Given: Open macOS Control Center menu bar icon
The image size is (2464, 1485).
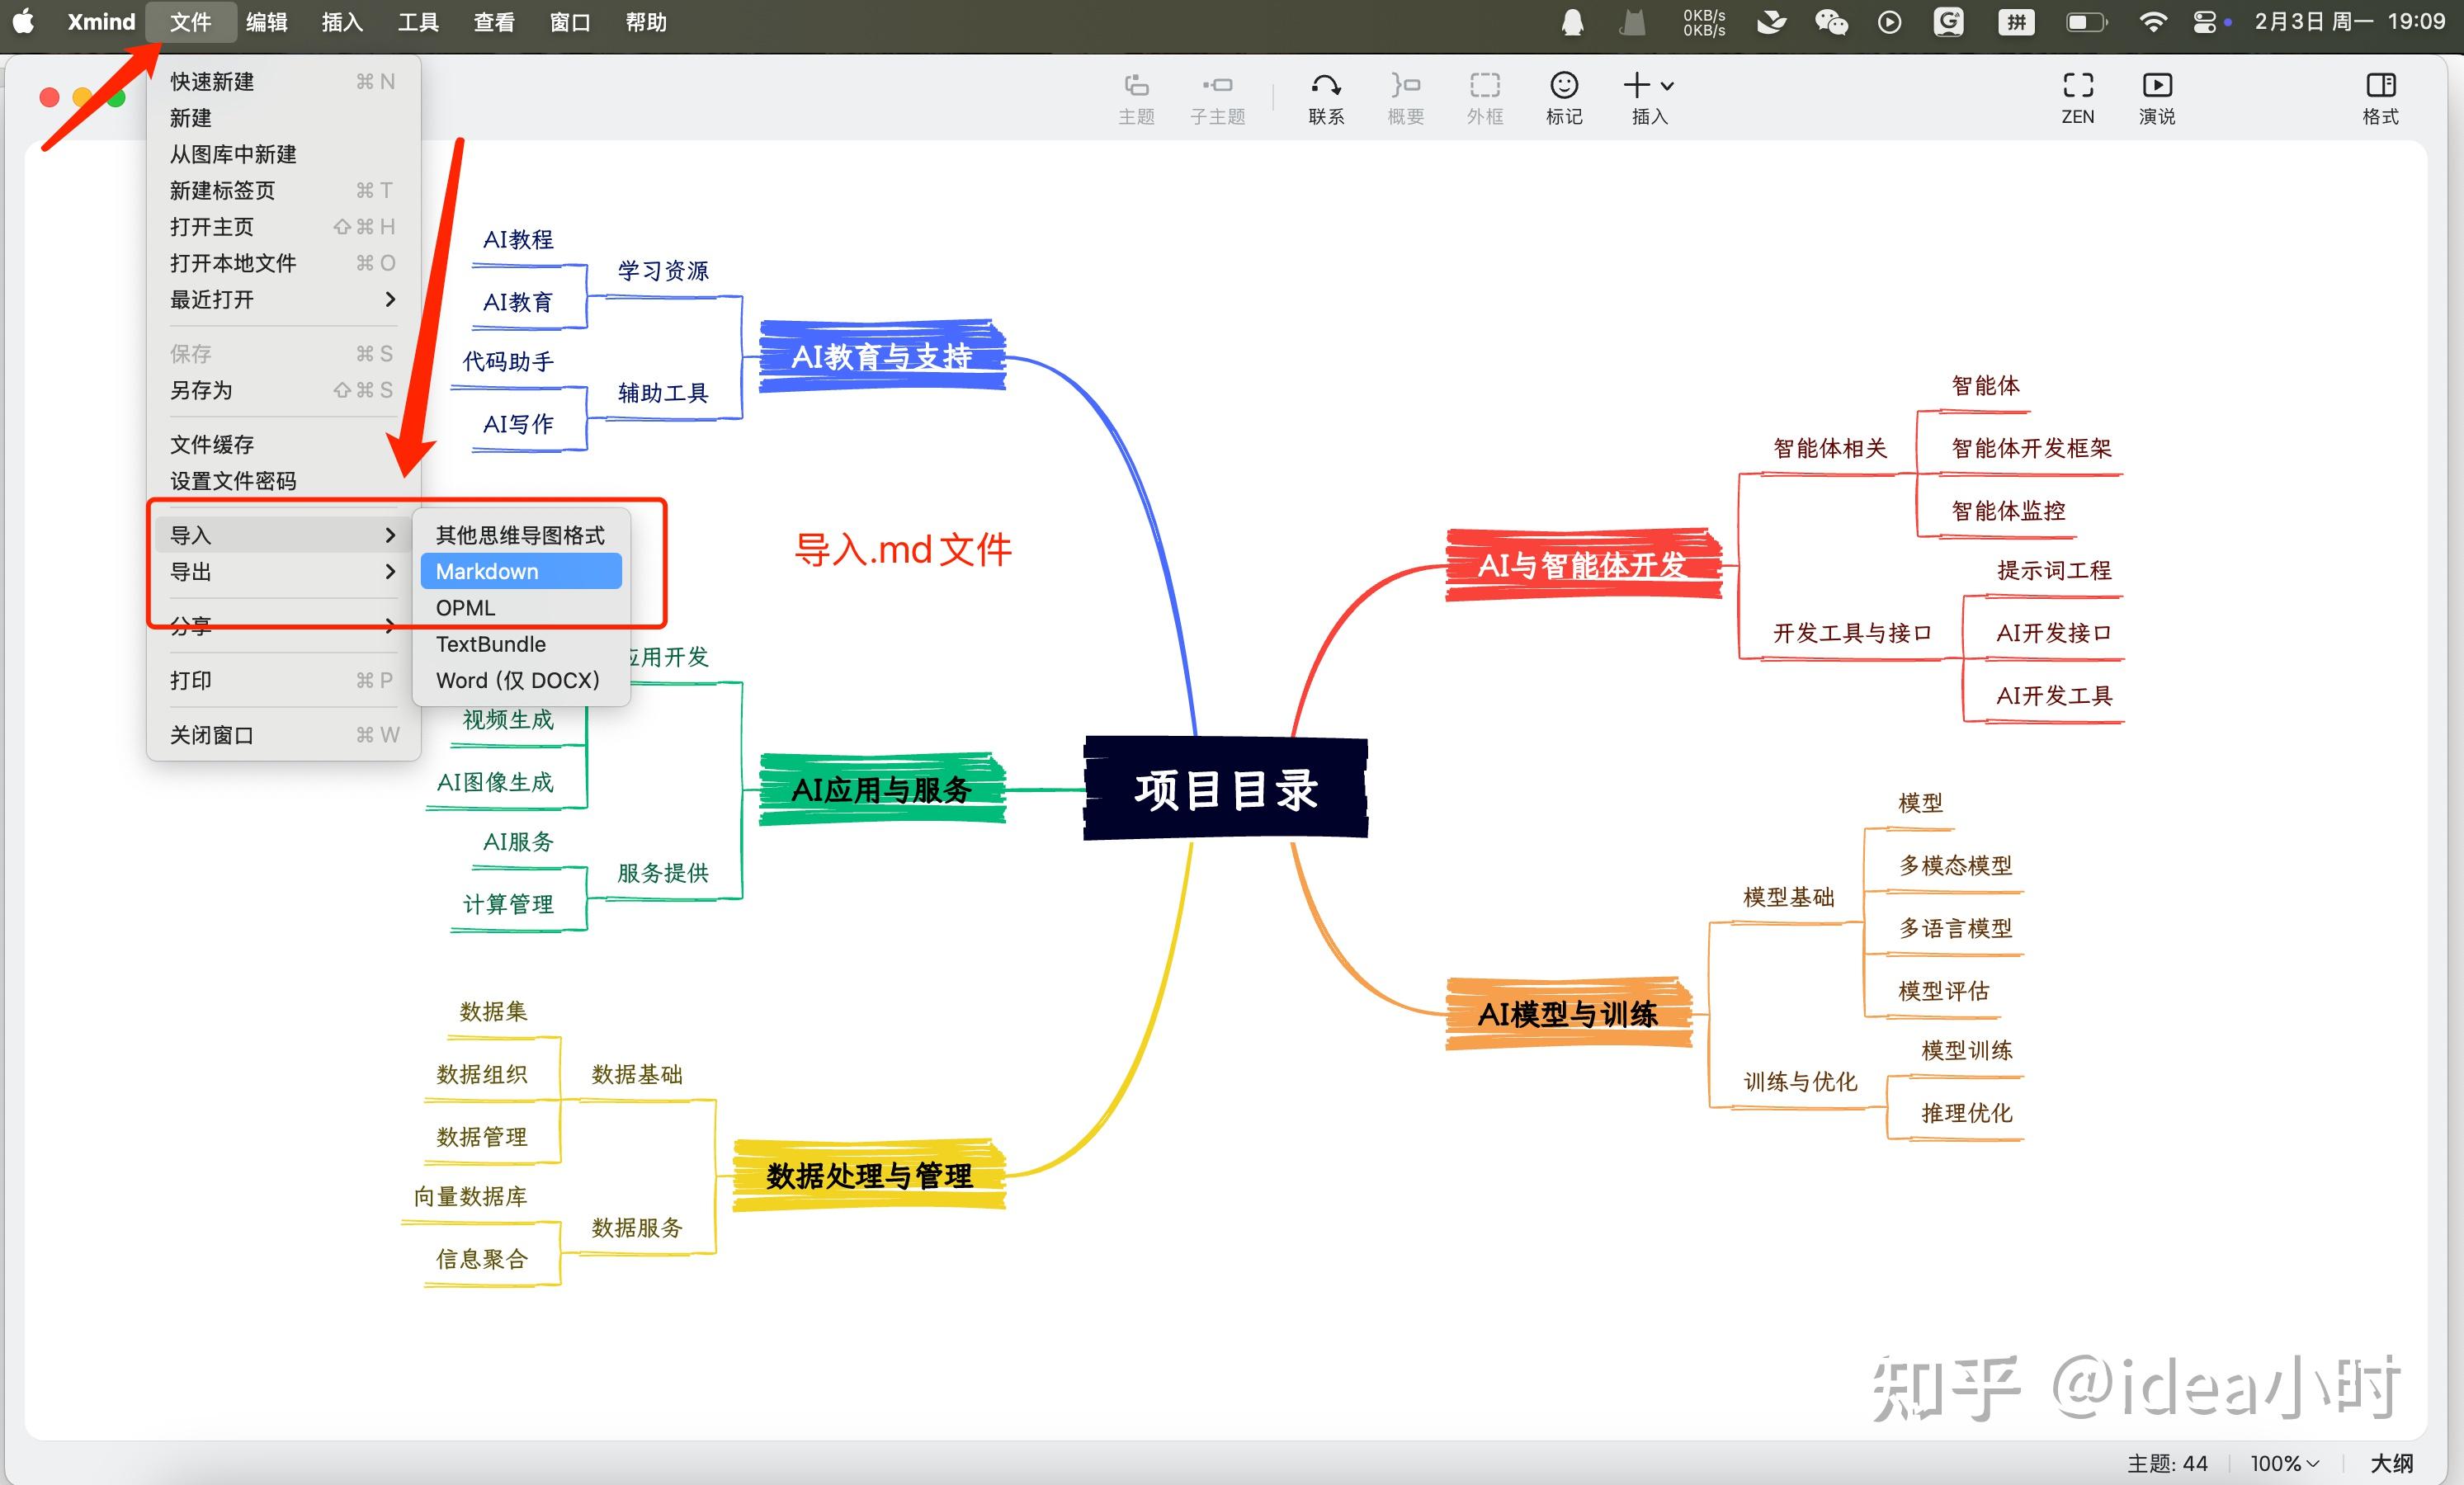Looking at the screenshot, I should tap(2204, 22).
